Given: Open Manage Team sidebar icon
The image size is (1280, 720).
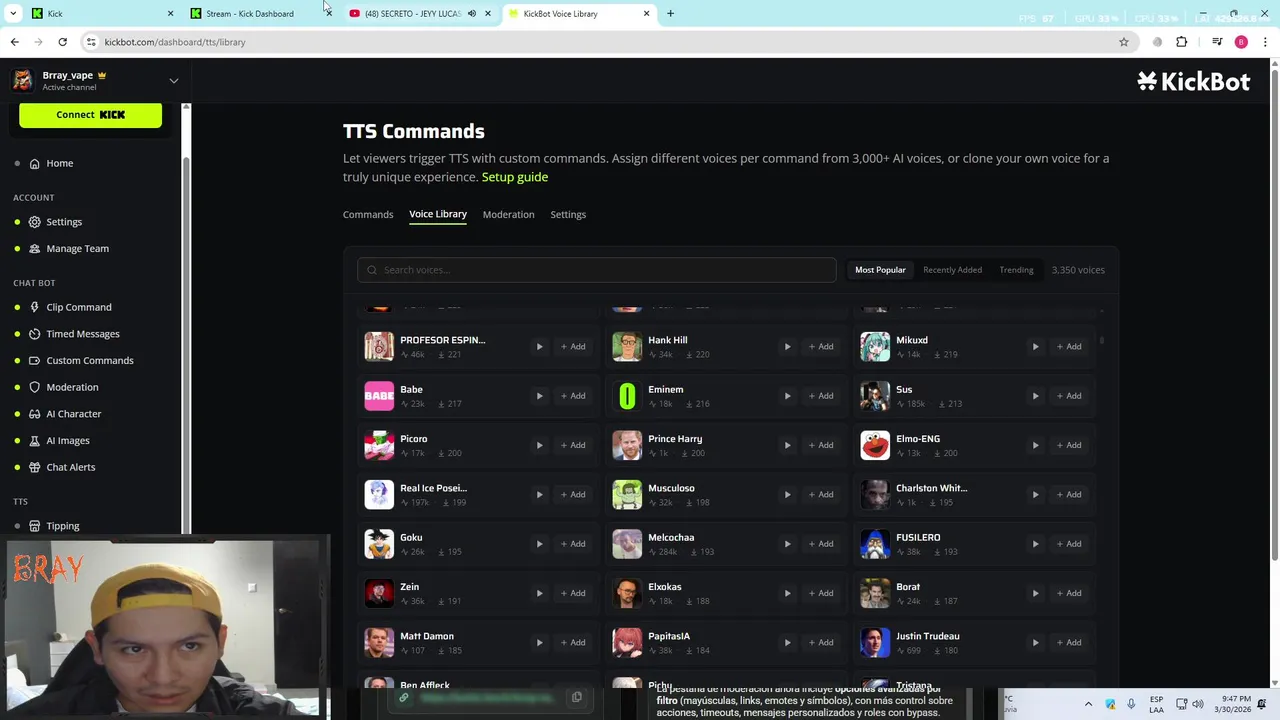Looking at the screenshot, I should 35,248.
